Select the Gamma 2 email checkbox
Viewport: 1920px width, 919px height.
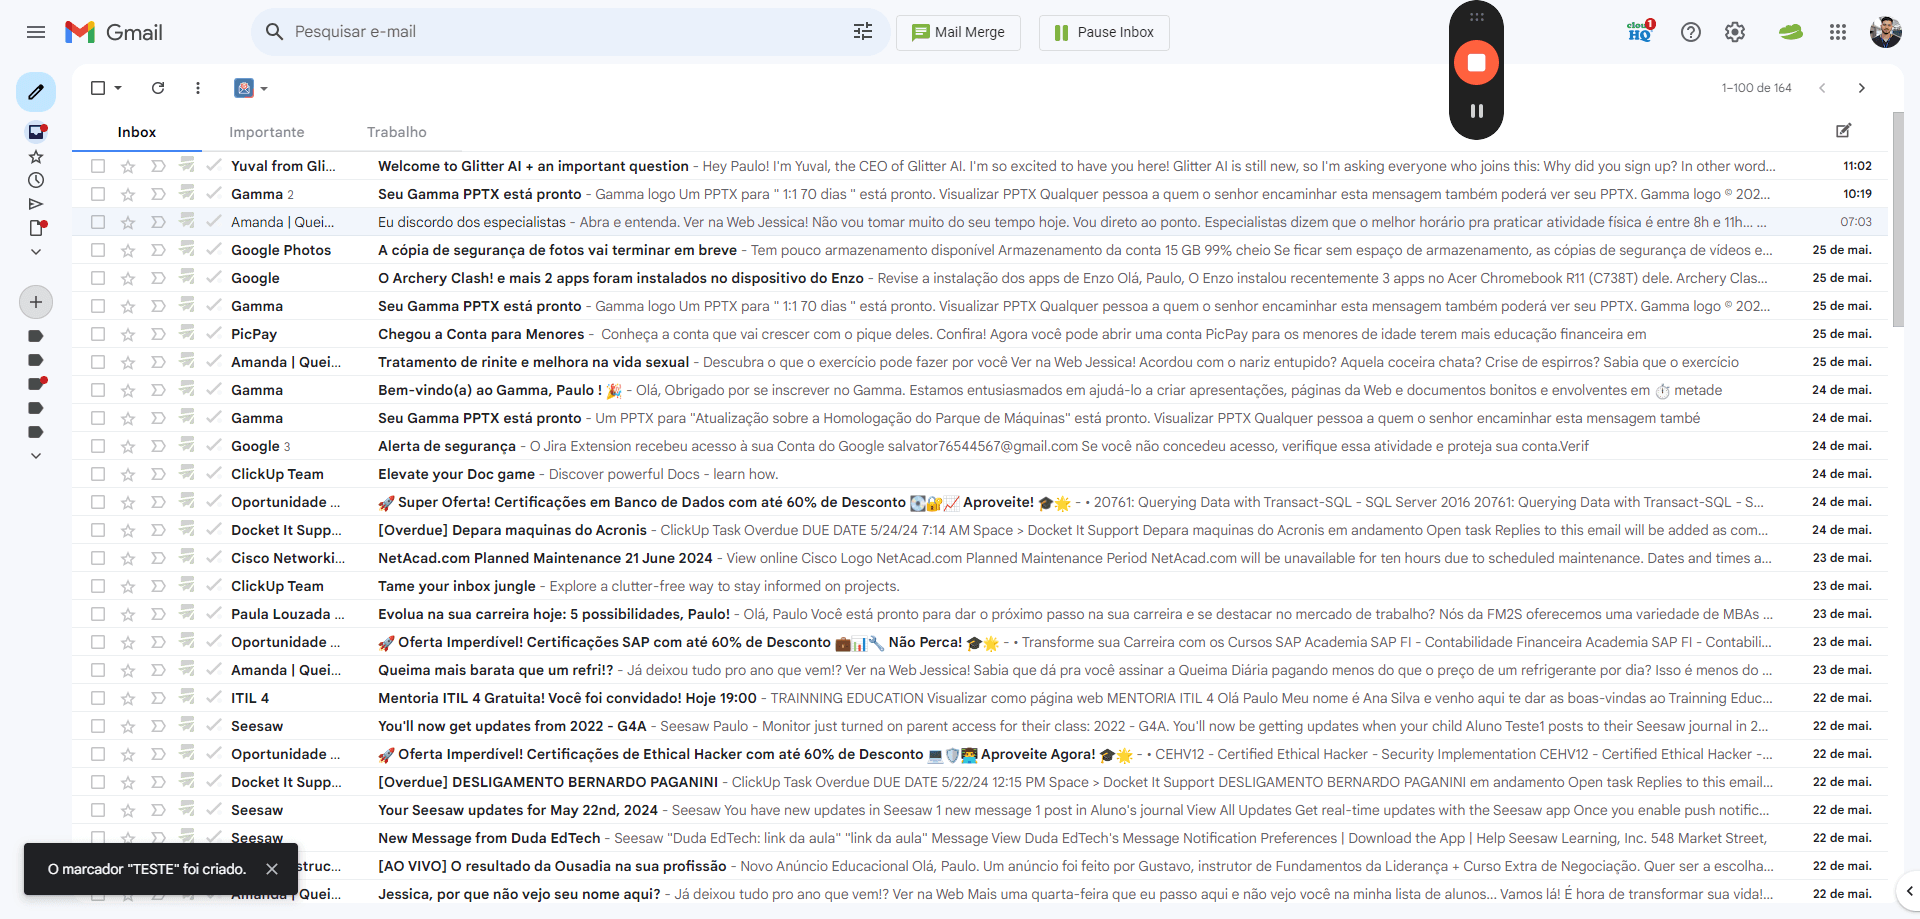(x=98, y=194)
